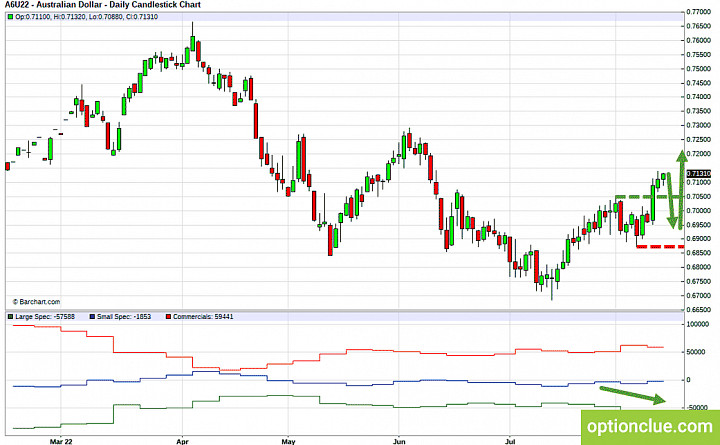
Task: Click the 0.73000 price axis label
Action: tap(699, 125)
